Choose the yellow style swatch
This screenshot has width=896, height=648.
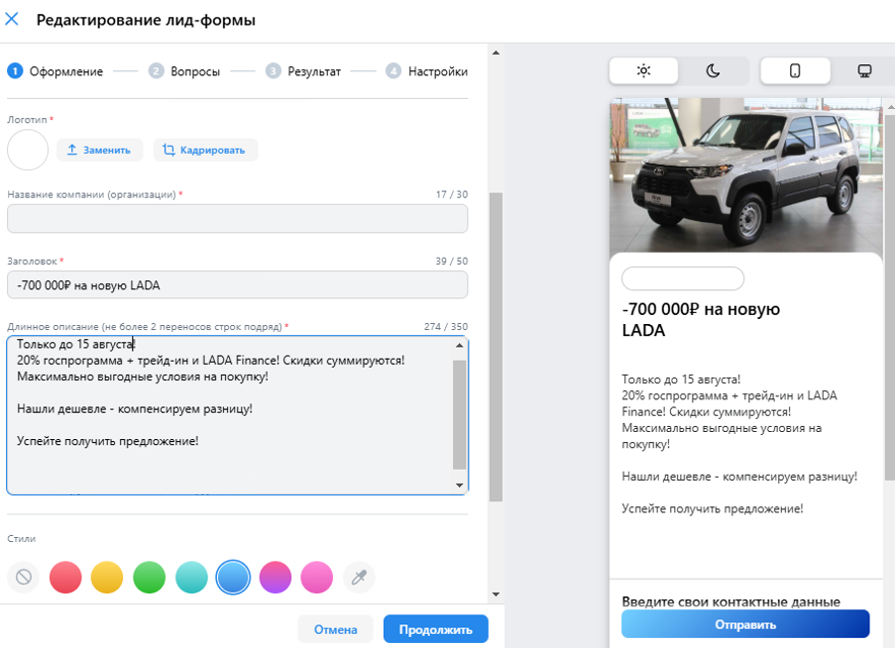pyautogui.click(x=107, y=577)
